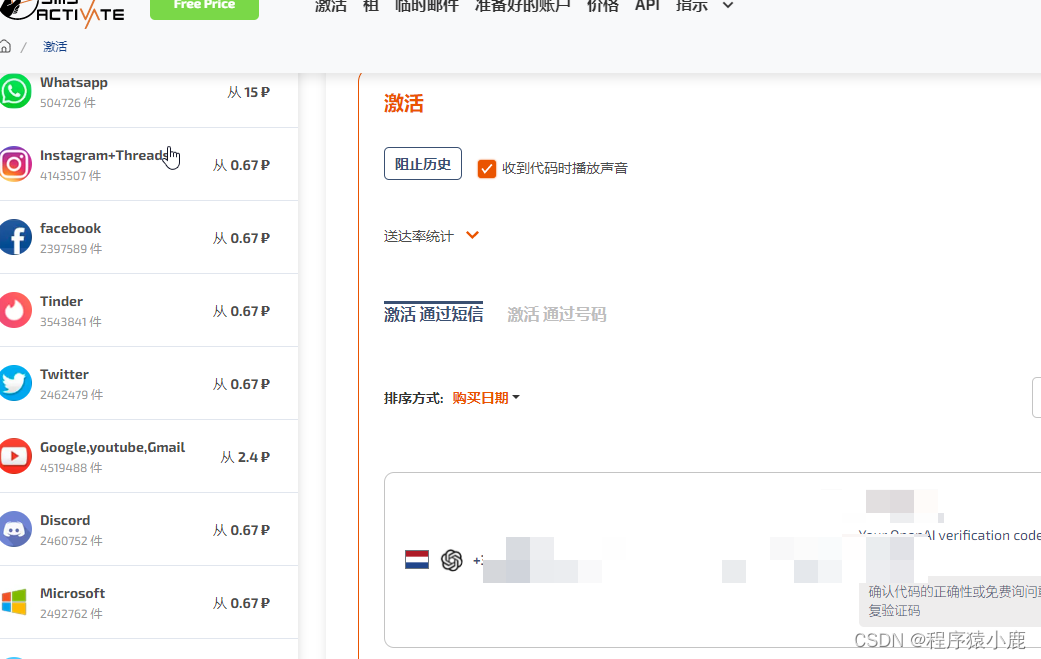Click the Twitter bird icon

(15, 383)
